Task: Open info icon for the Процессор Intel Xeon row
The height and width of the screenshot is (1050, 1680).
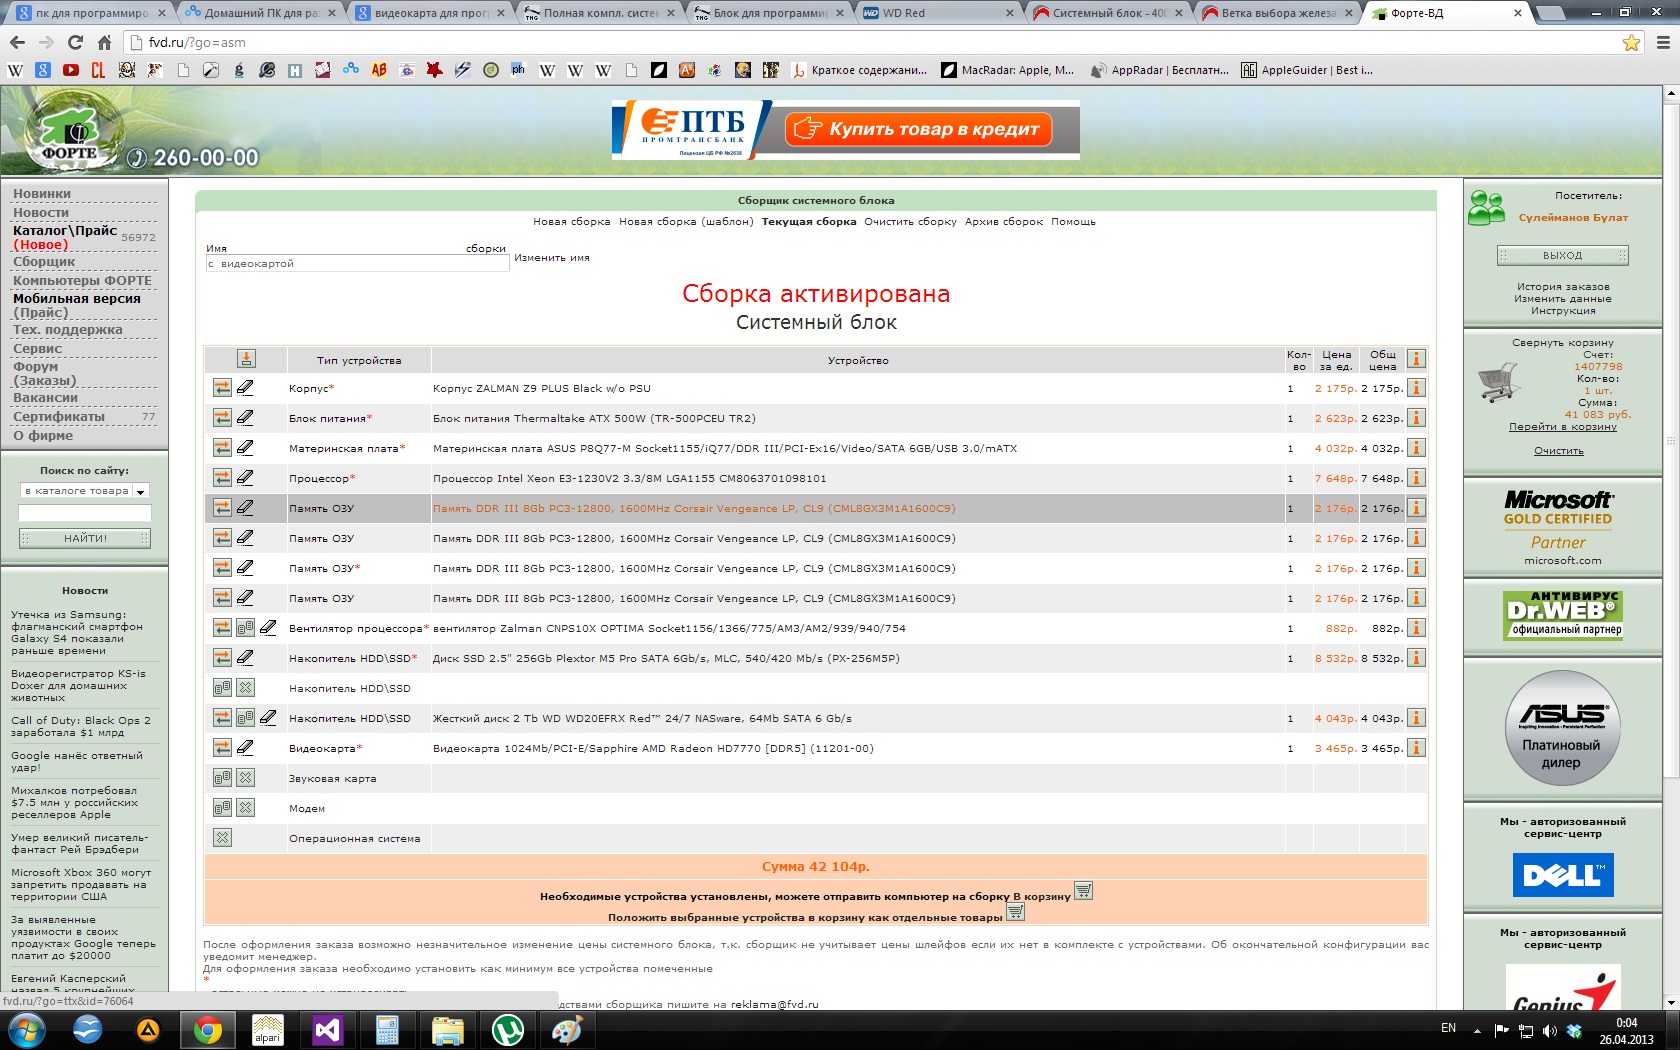Action: pyautogui.click(x=1416, y=478)
